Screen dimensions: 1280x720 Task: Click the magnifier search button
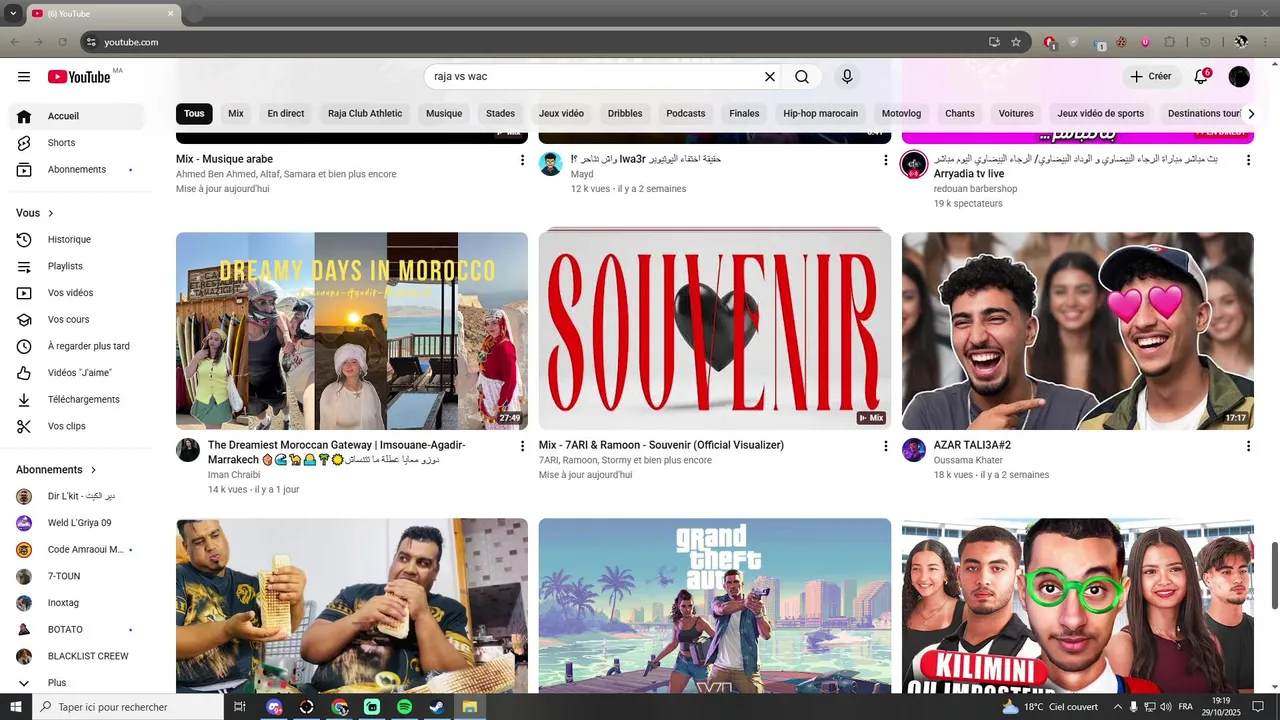[x=802, y=77]
